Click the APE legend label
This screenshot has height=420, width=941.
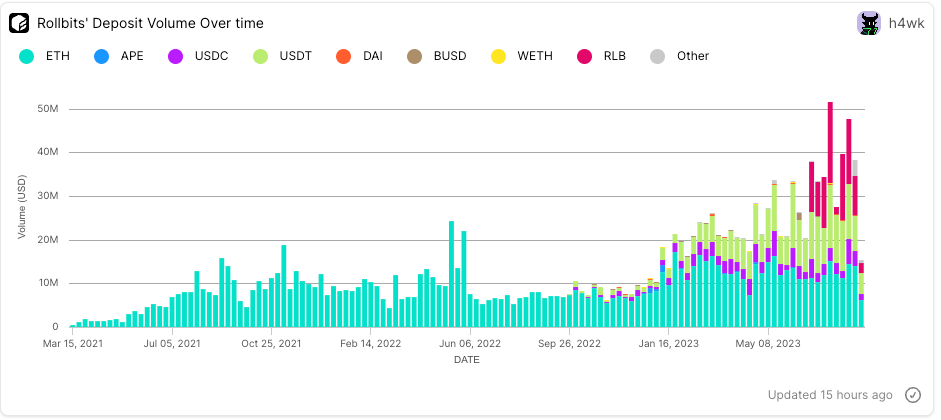pos(132,56)
